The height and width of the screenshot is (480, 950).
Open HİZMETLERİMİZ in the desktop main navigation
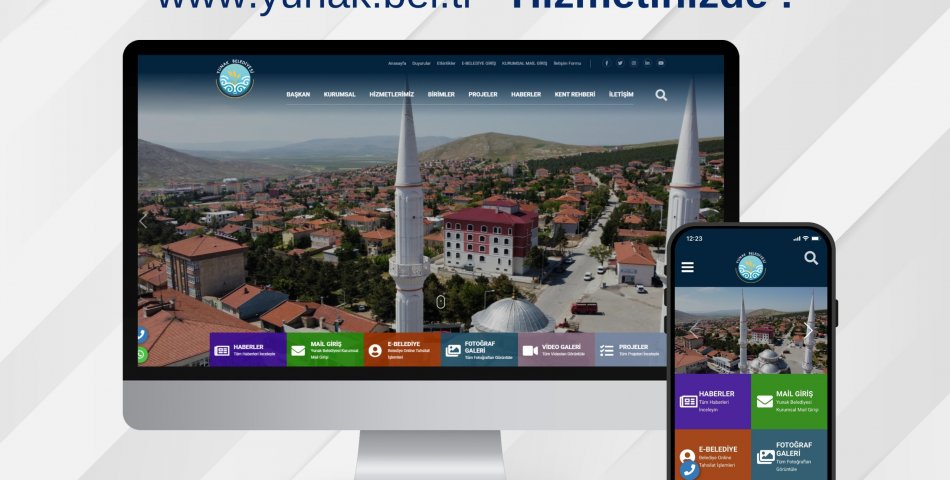pos(391,95)
